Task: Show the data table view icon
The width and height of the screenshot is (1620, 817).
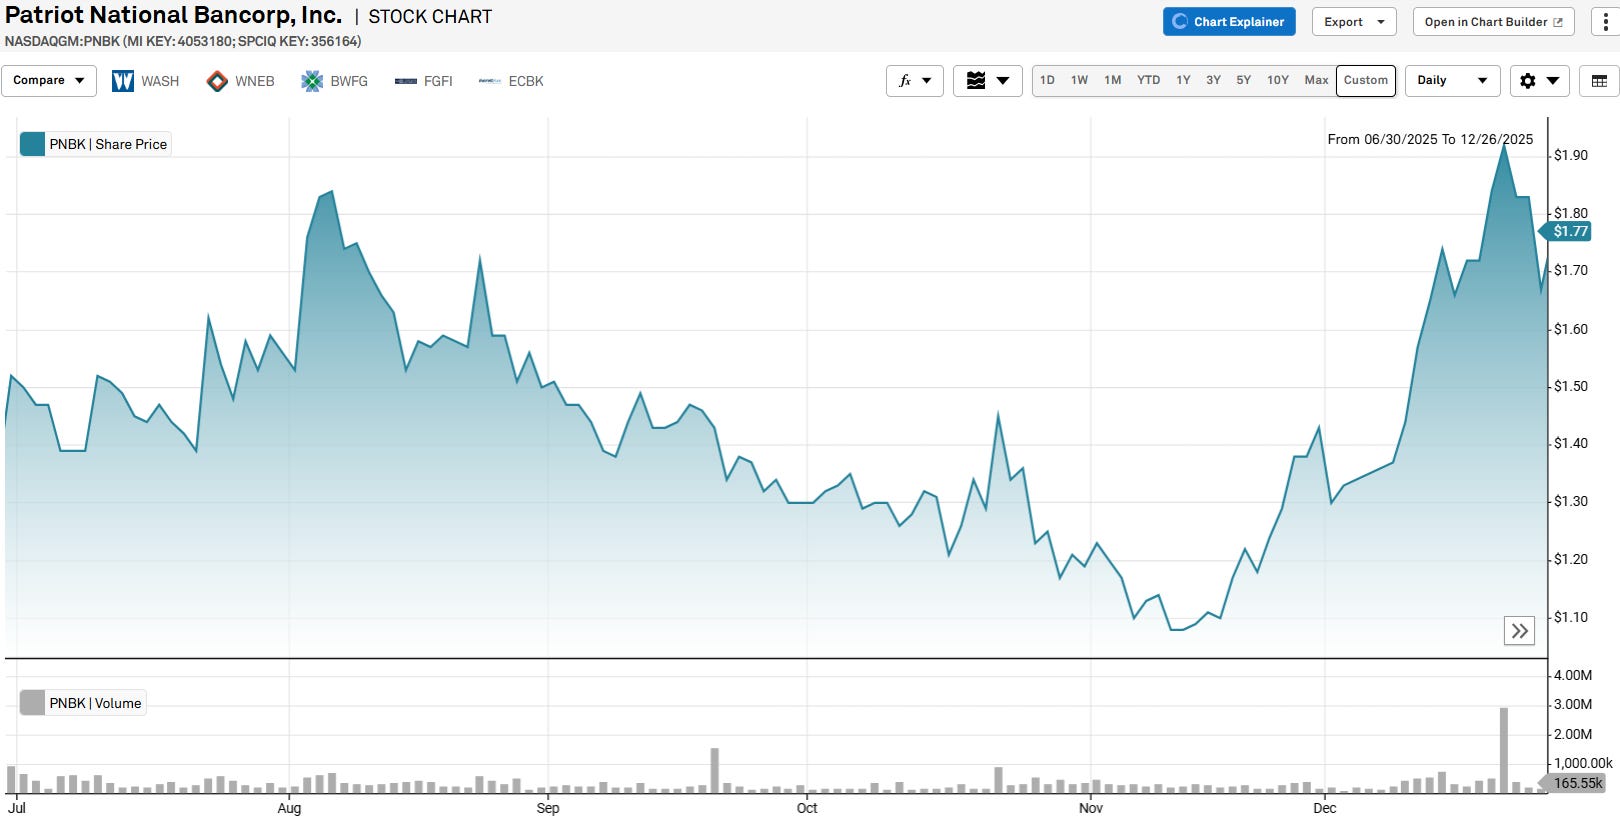Action: click(1600, 81)
